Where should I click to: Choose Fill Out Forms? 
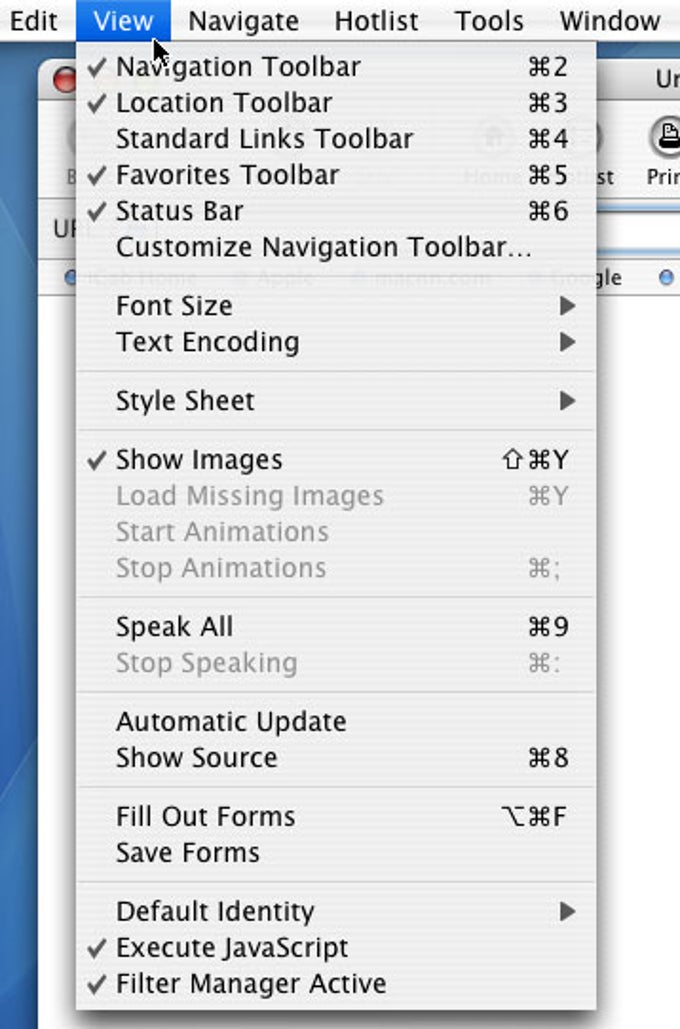[x=336, y=818]
